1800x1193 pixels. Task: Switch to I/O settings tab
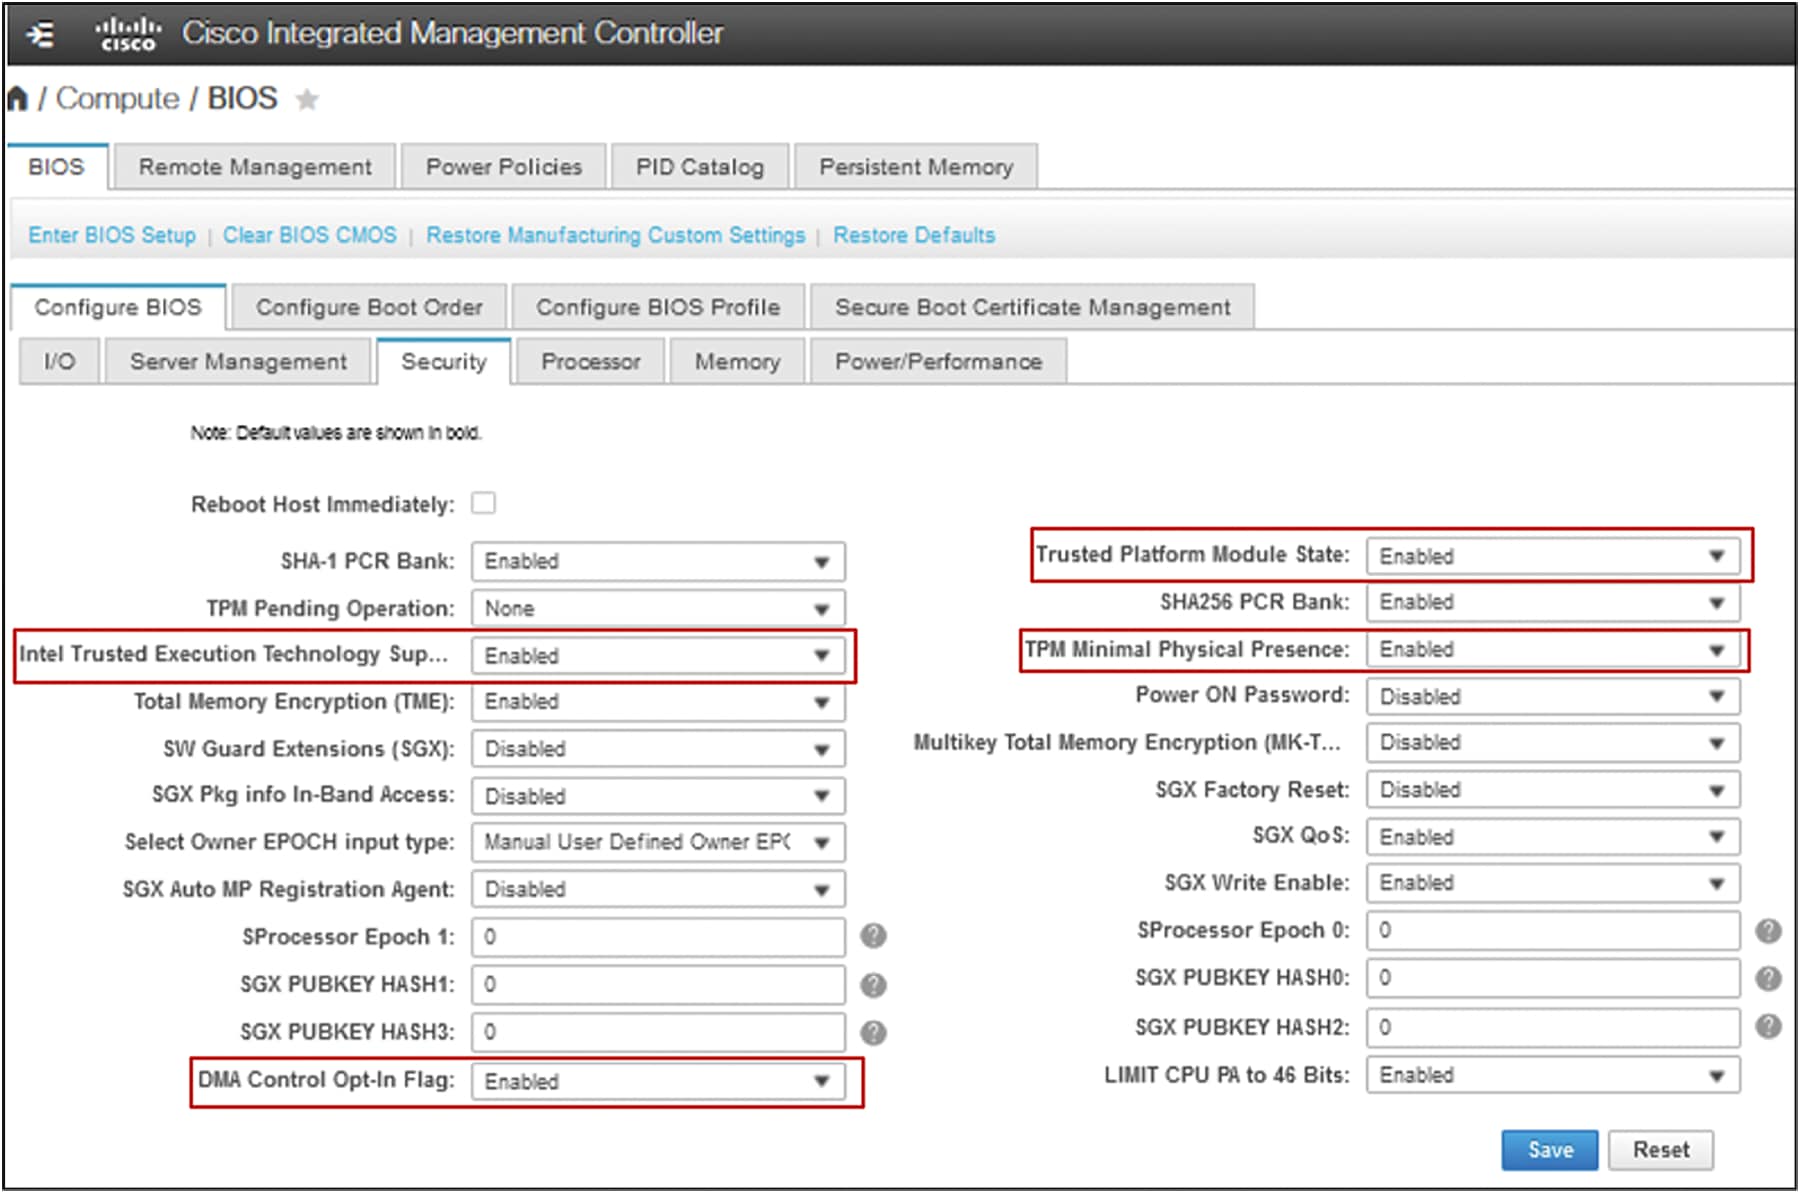[x=60, y=361]
